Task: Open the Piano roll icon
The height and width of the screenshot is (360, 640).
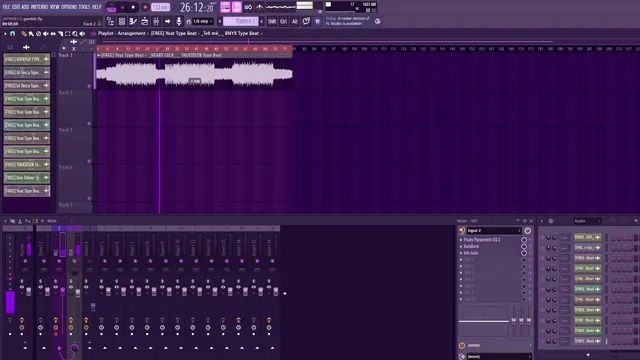Action: (x=133, y=21)
